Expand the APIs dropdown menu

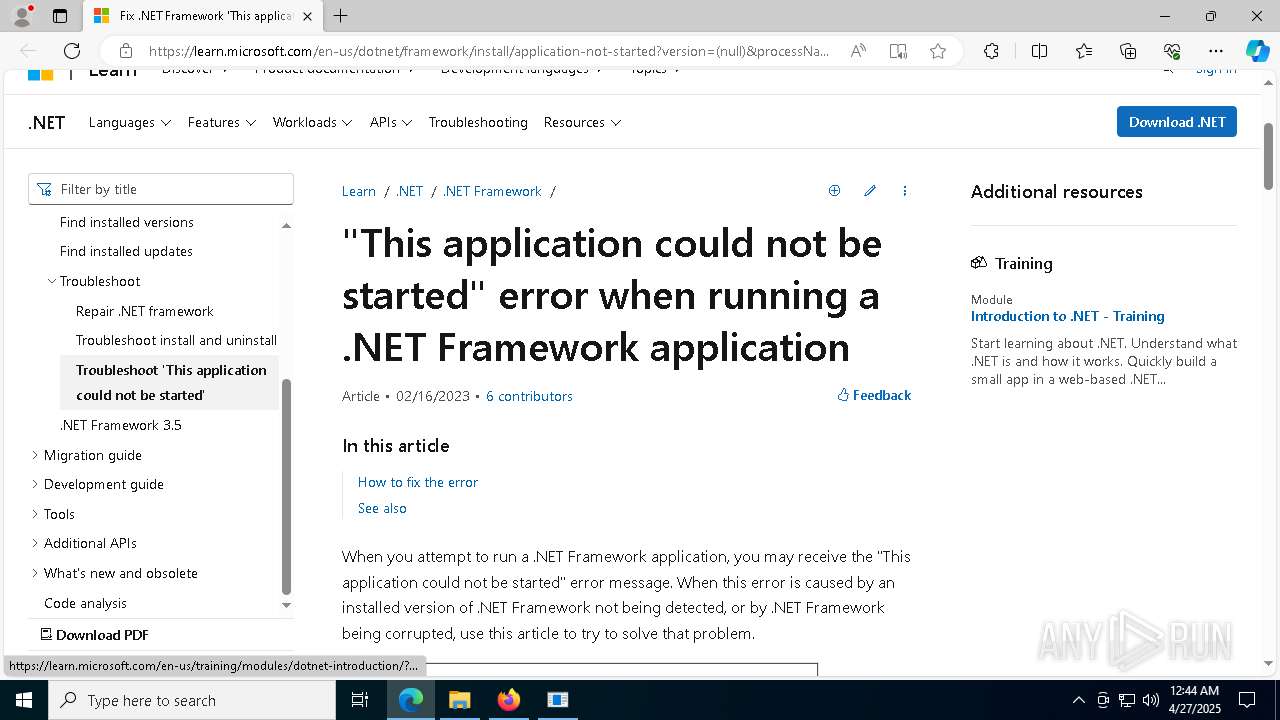pyautogui.click(x=391, y=122)
